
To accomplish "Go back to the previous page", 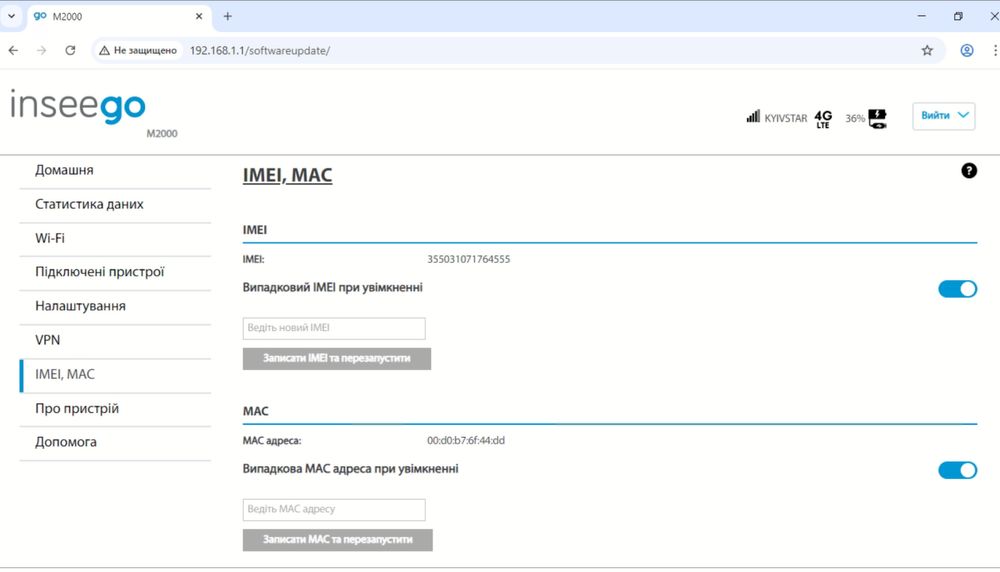I will coord(13,50).
